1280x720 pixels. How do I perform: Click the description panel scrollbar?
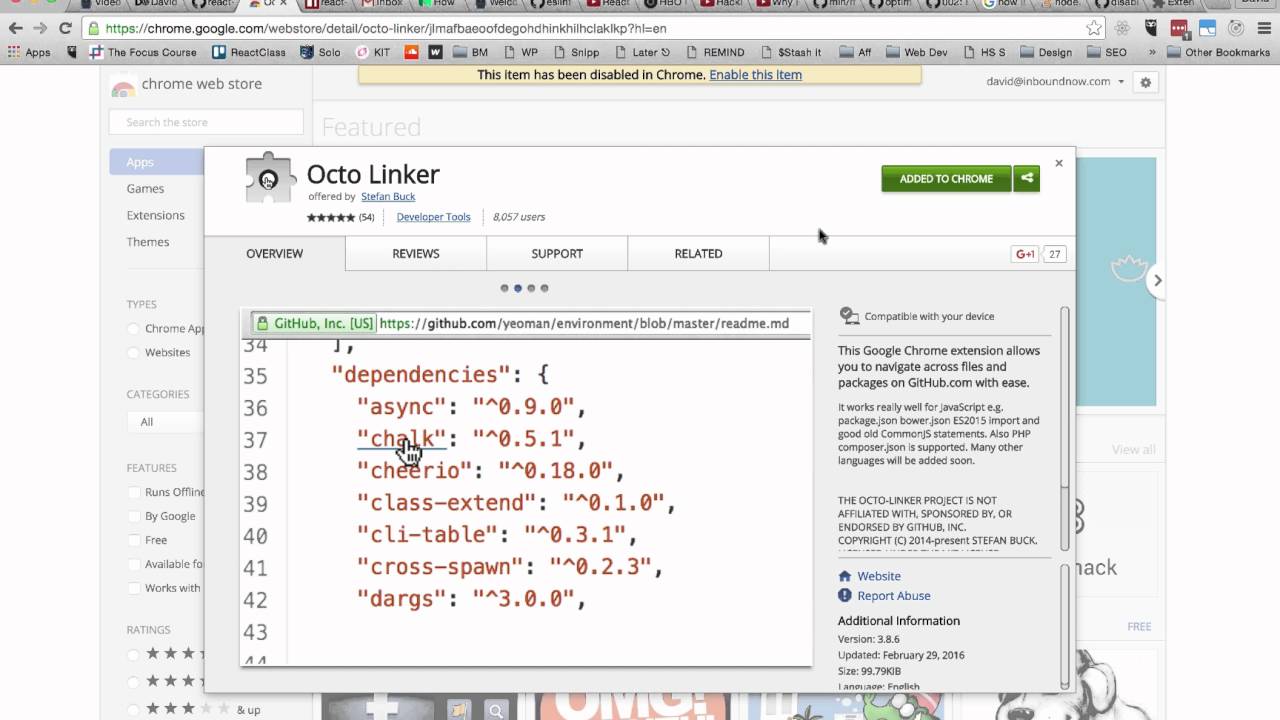coord(1064,428)
